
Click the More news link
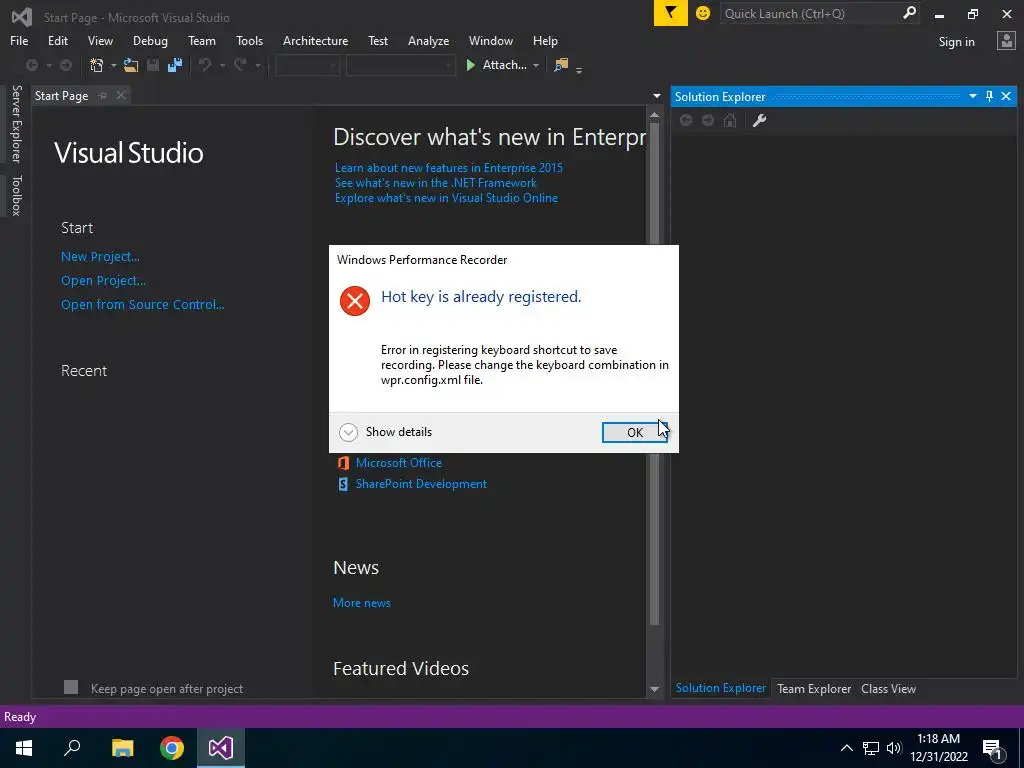click(362, 603)
